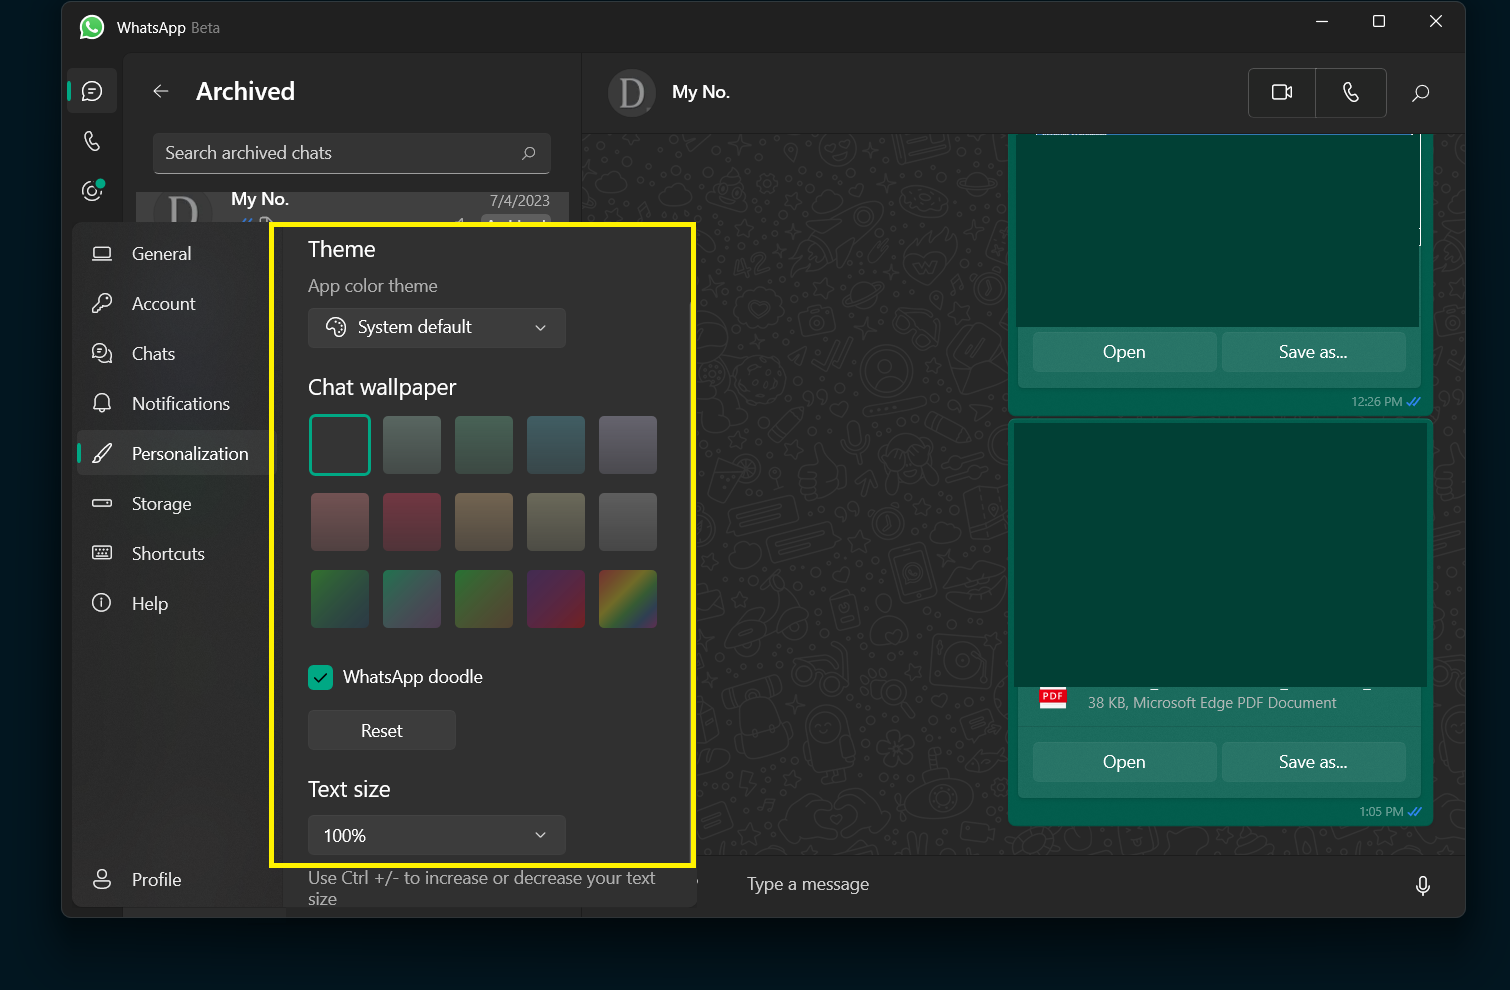Select the crimson wallpaper swatch

[x=412, y=522]
